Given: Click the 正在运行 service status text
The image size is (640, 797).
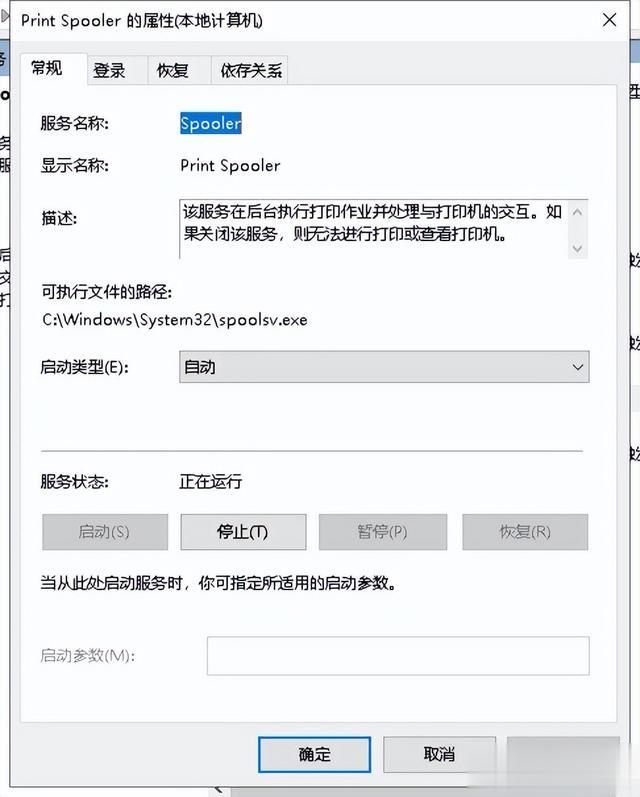Looking at the screenshot, I should [211, 481].
